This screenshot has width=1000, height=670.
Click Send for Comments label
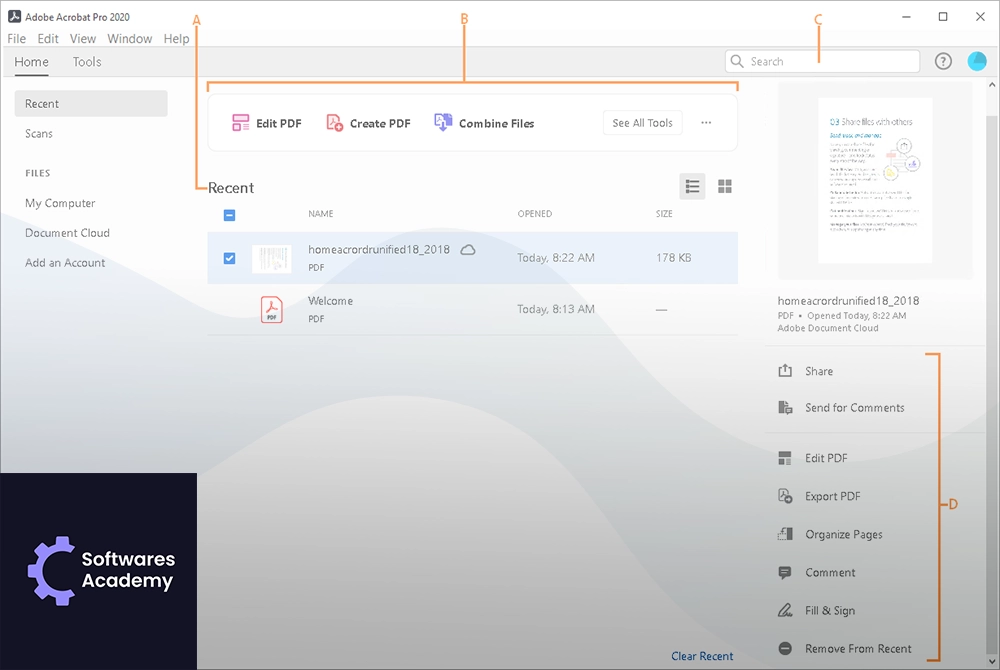pos(855,407)
